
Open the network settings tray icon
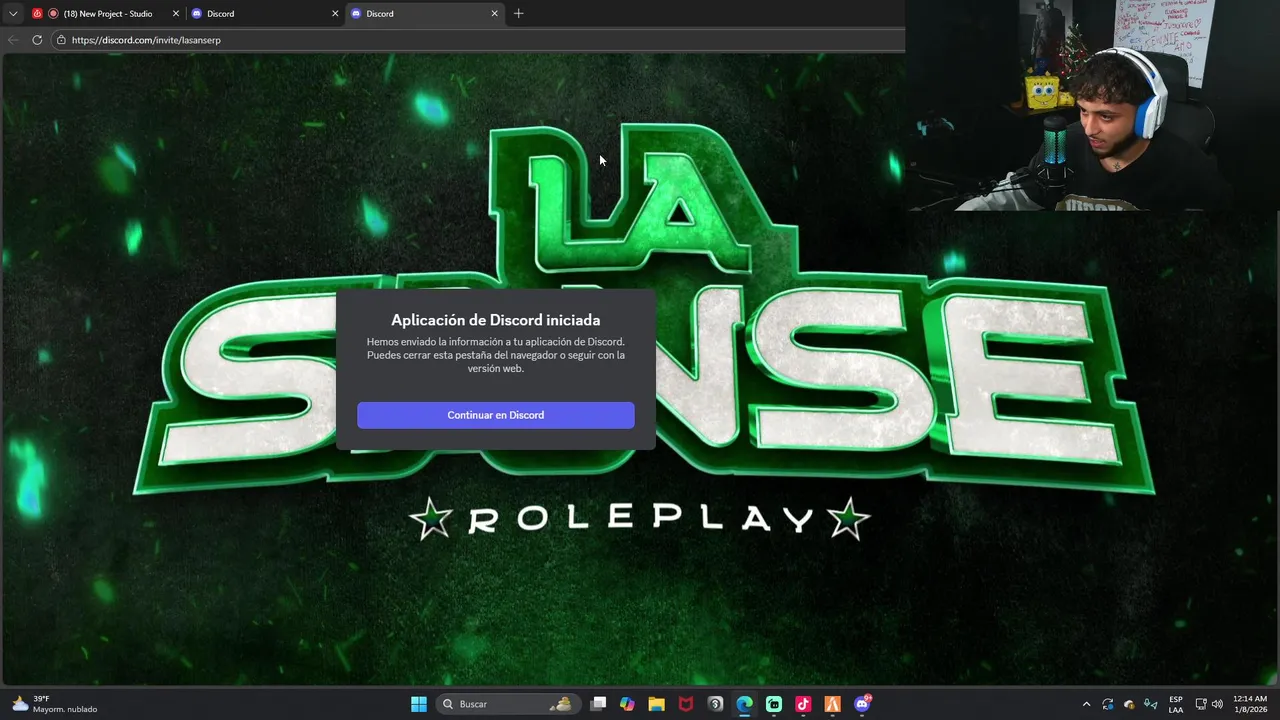1201,704
